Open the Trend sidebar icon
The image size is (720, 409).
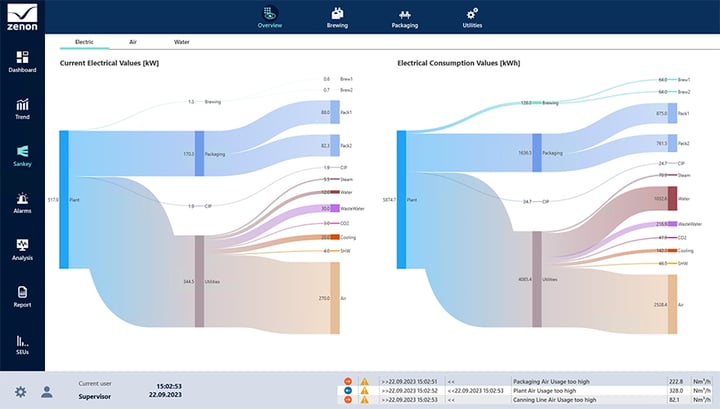click(22, 109)
